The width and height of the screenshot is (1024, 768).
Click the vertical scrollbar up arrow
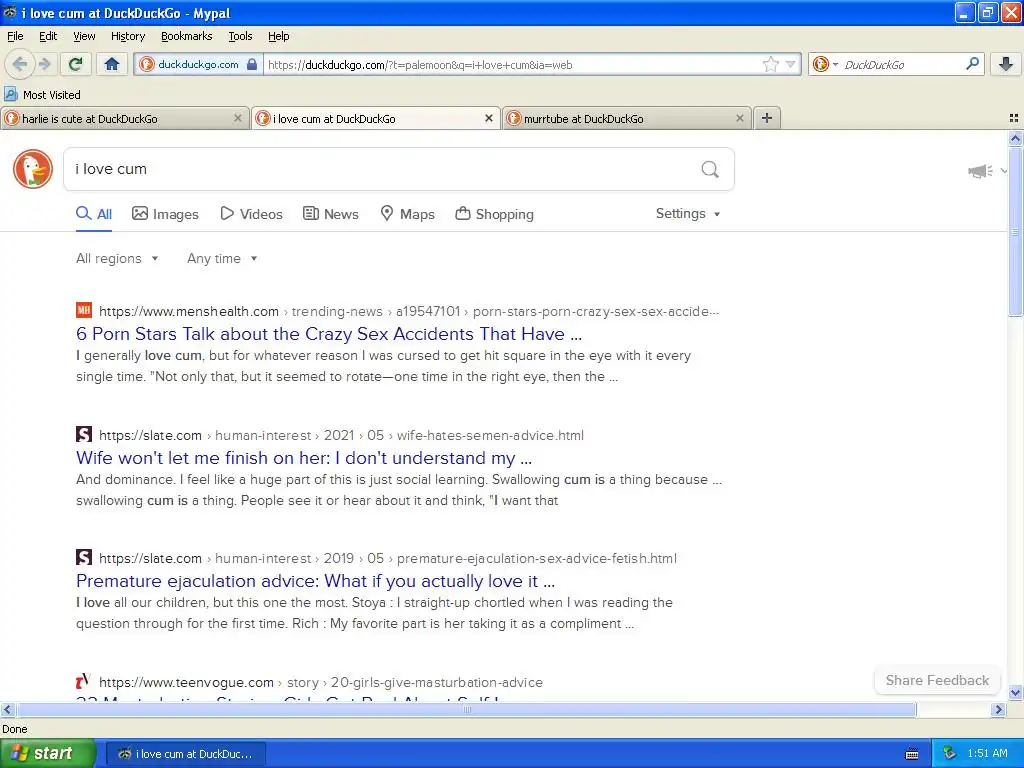[x=1015, y=138]
